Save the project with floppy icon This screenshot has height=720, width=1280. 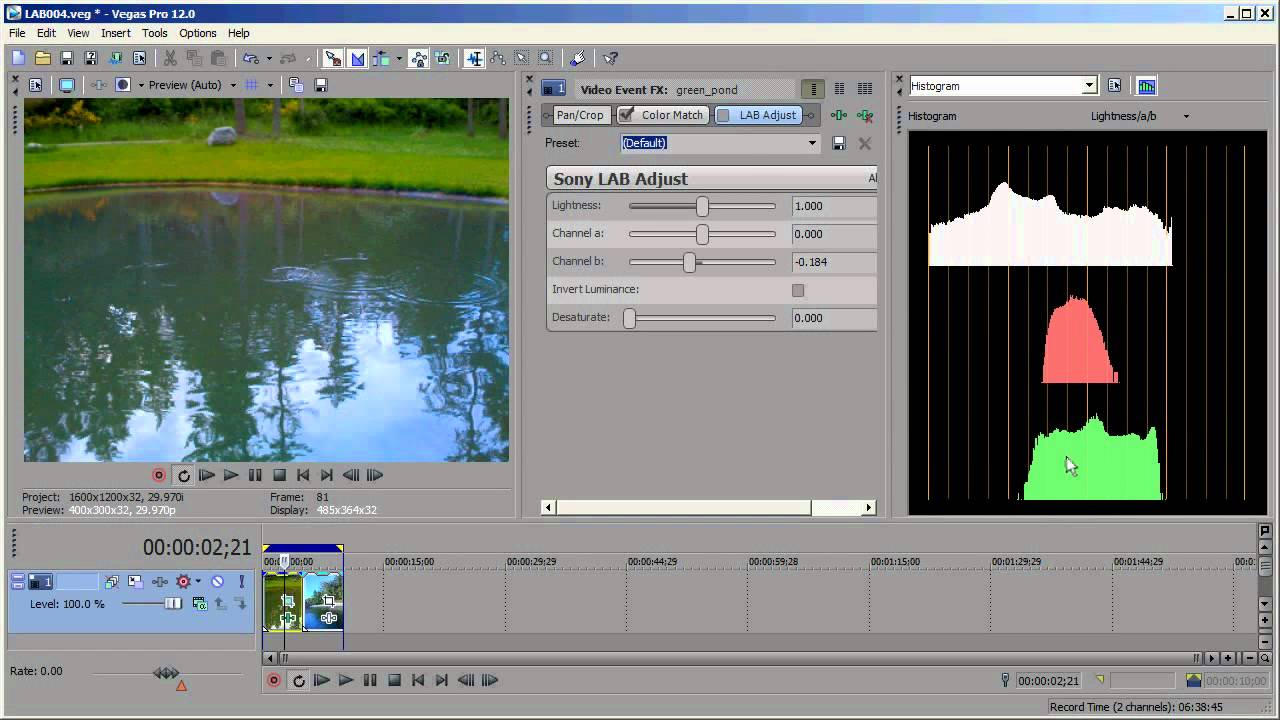pyautogui.click(x=67, y=59)
